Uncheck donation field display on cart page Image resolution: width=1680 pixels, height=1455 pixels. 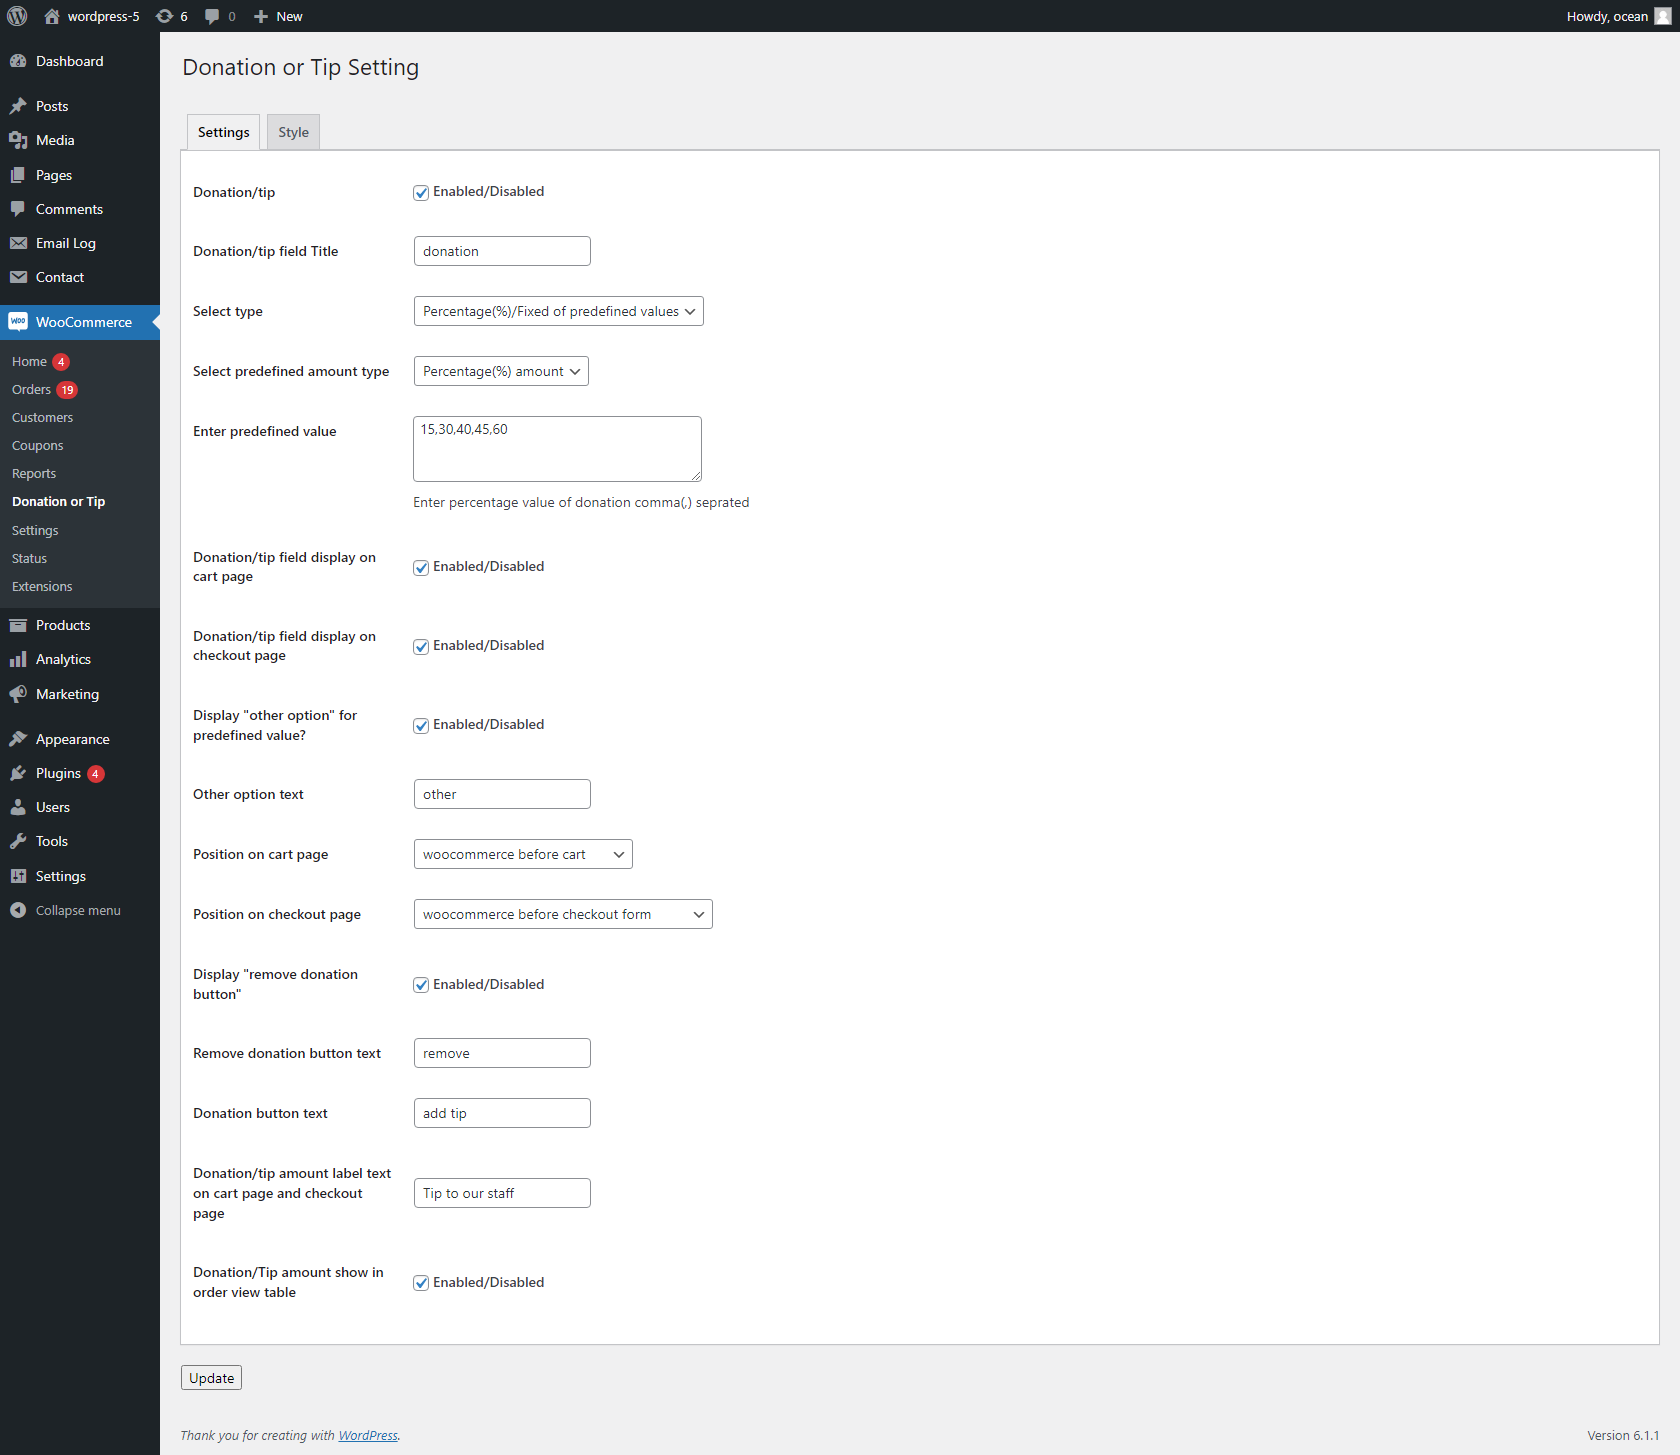click(x=421, y=567)
